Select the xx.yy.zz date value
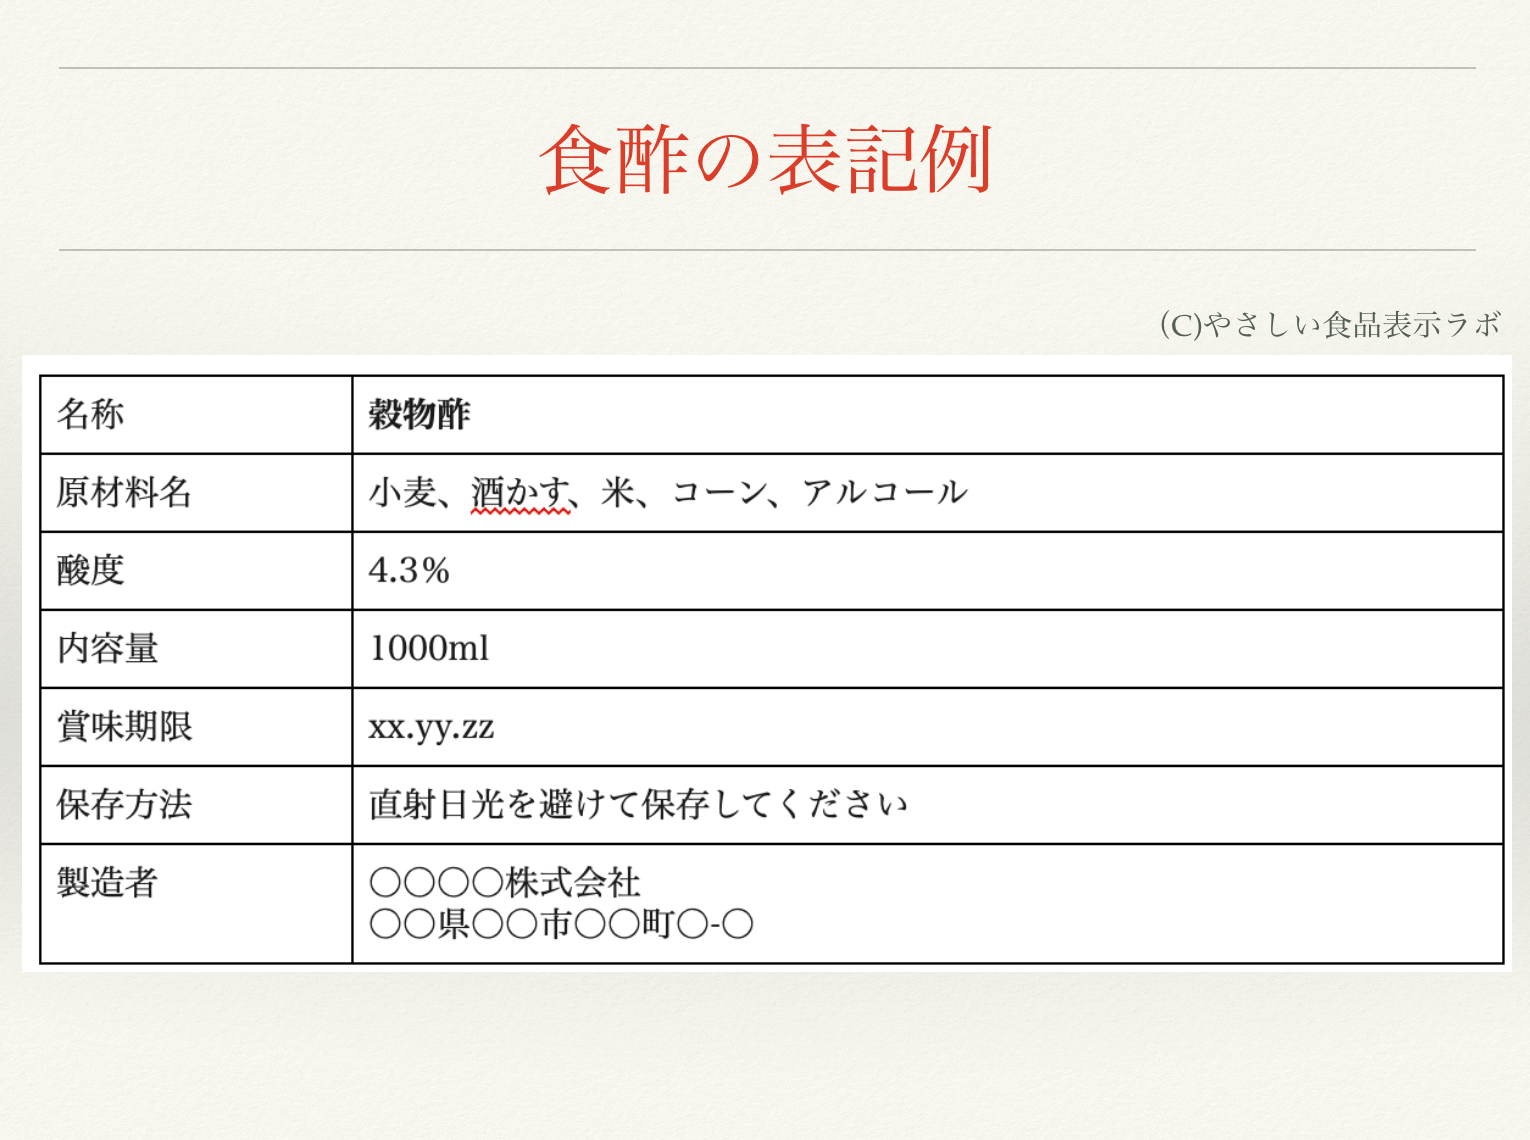 431,727
